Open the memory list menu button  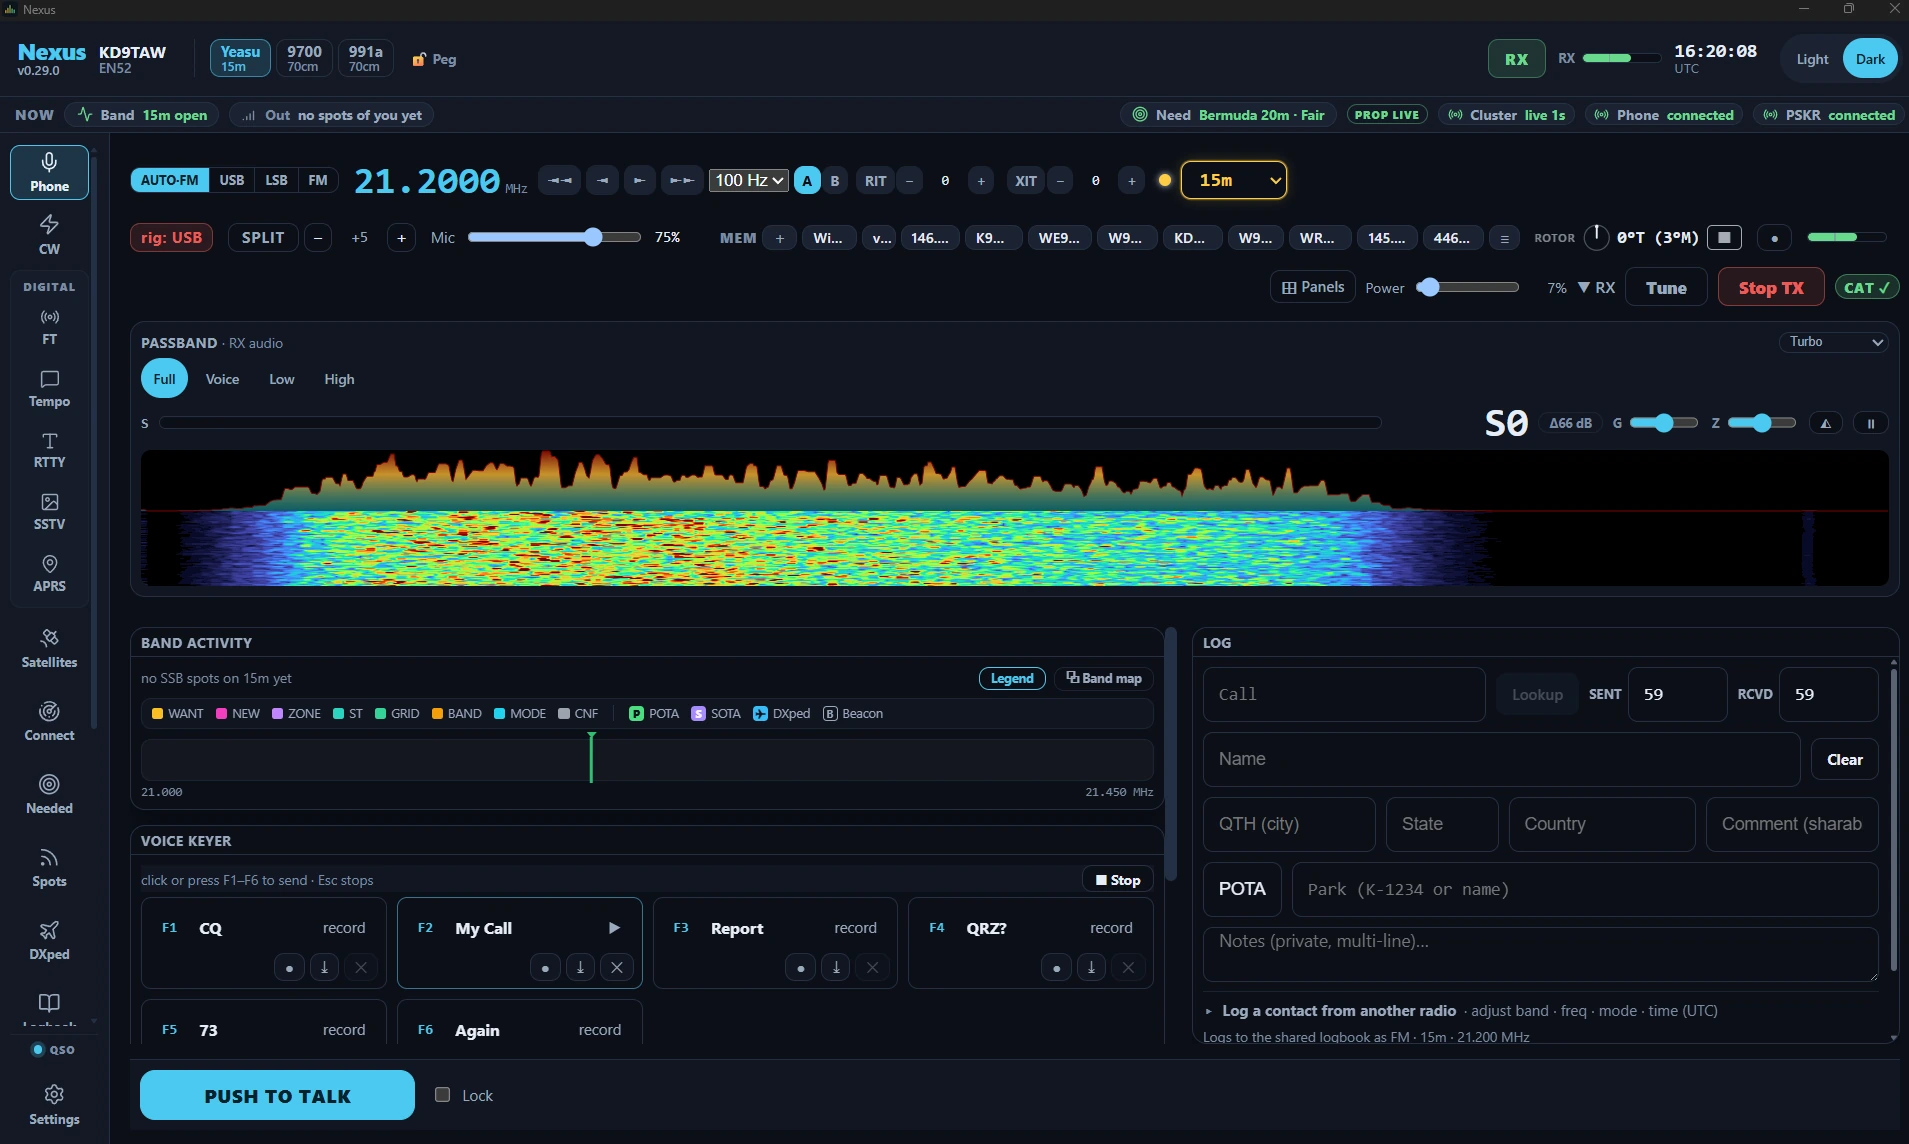point(1504,238)
